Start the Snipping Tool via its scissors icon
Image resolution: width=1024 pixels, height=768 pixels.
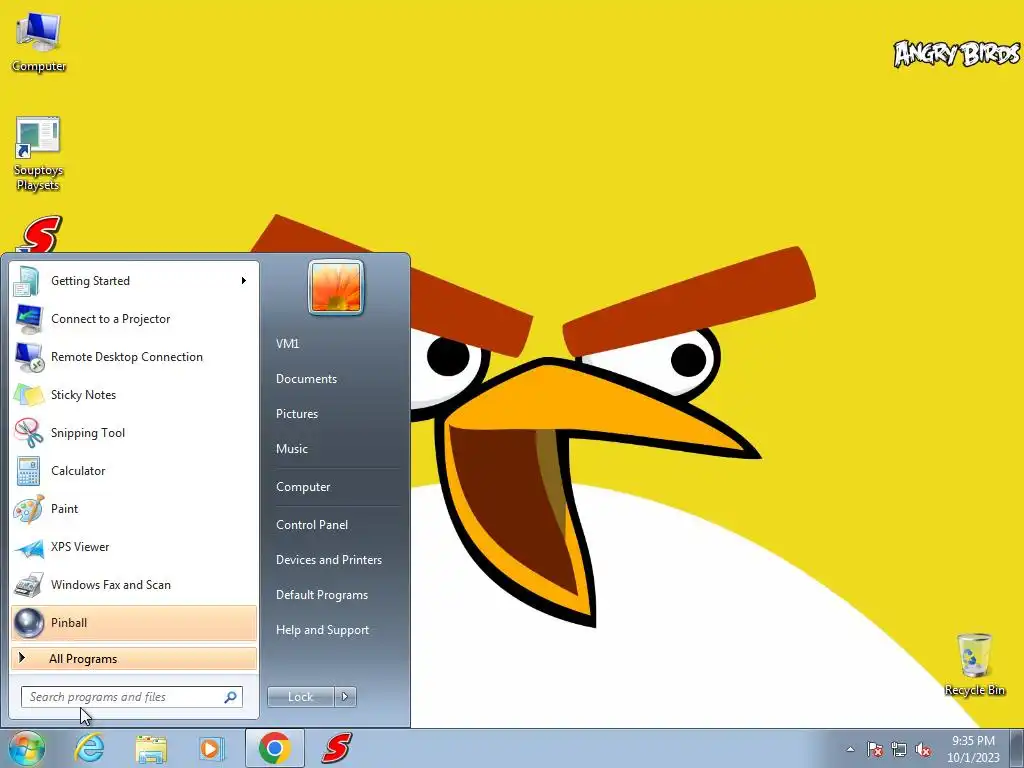point(28,432)
